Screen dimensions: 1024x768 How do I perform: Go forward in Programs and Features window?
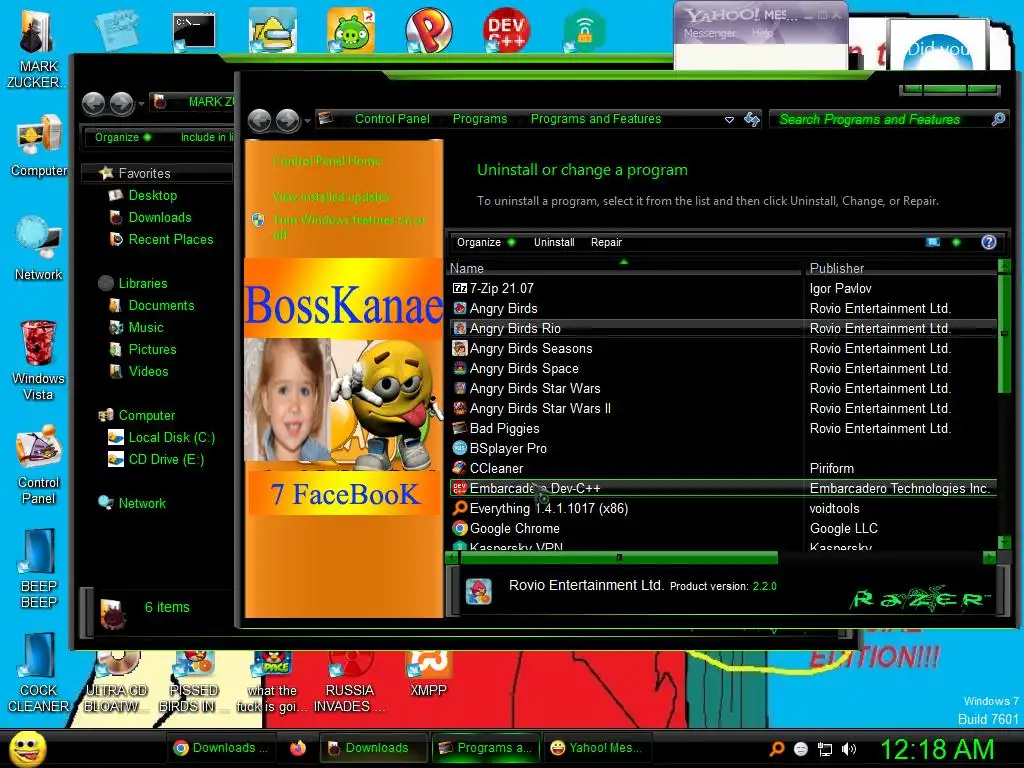[287, 120]
